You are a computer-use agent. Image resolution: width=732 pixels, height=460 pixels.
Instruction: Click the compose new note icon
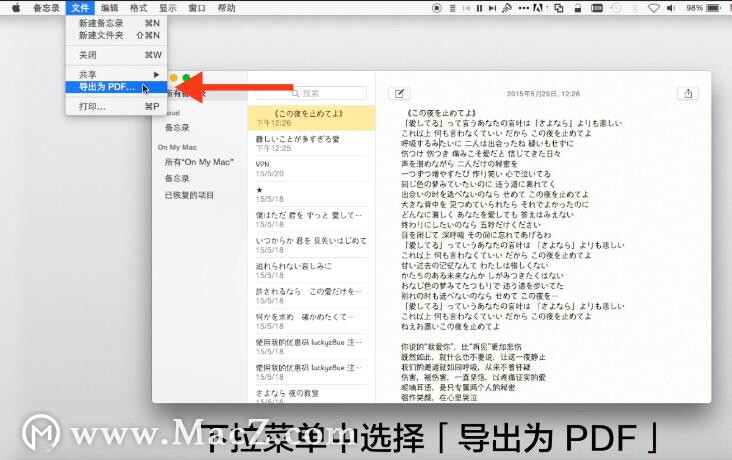(399, 93)
